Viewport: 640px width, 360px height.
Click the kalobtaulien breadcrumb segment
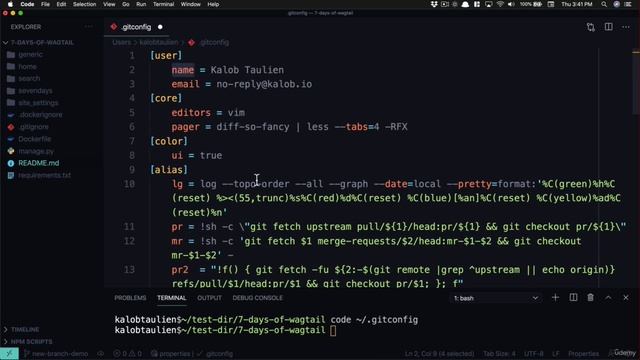pos(158,42)
